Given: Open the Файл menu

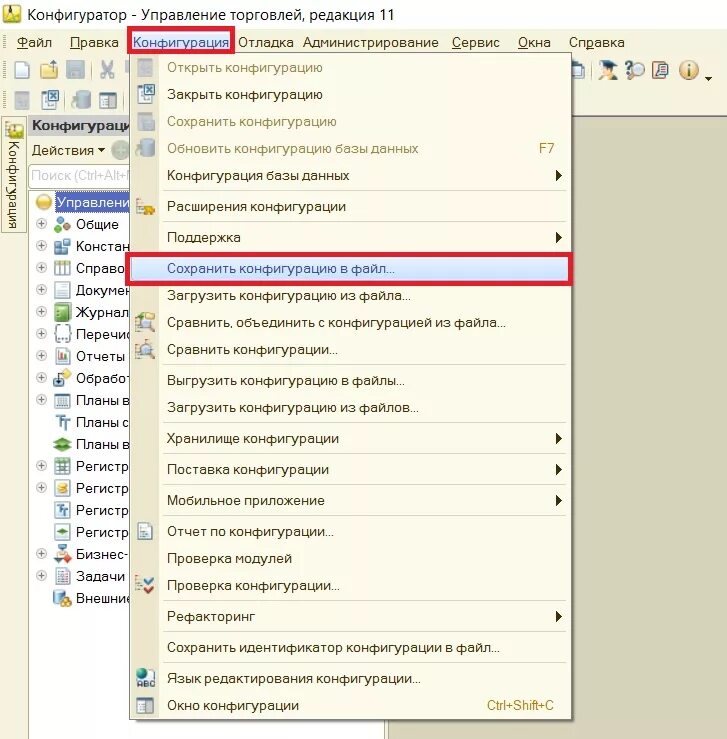Looking at the screenshot, I should coord(34,42).
